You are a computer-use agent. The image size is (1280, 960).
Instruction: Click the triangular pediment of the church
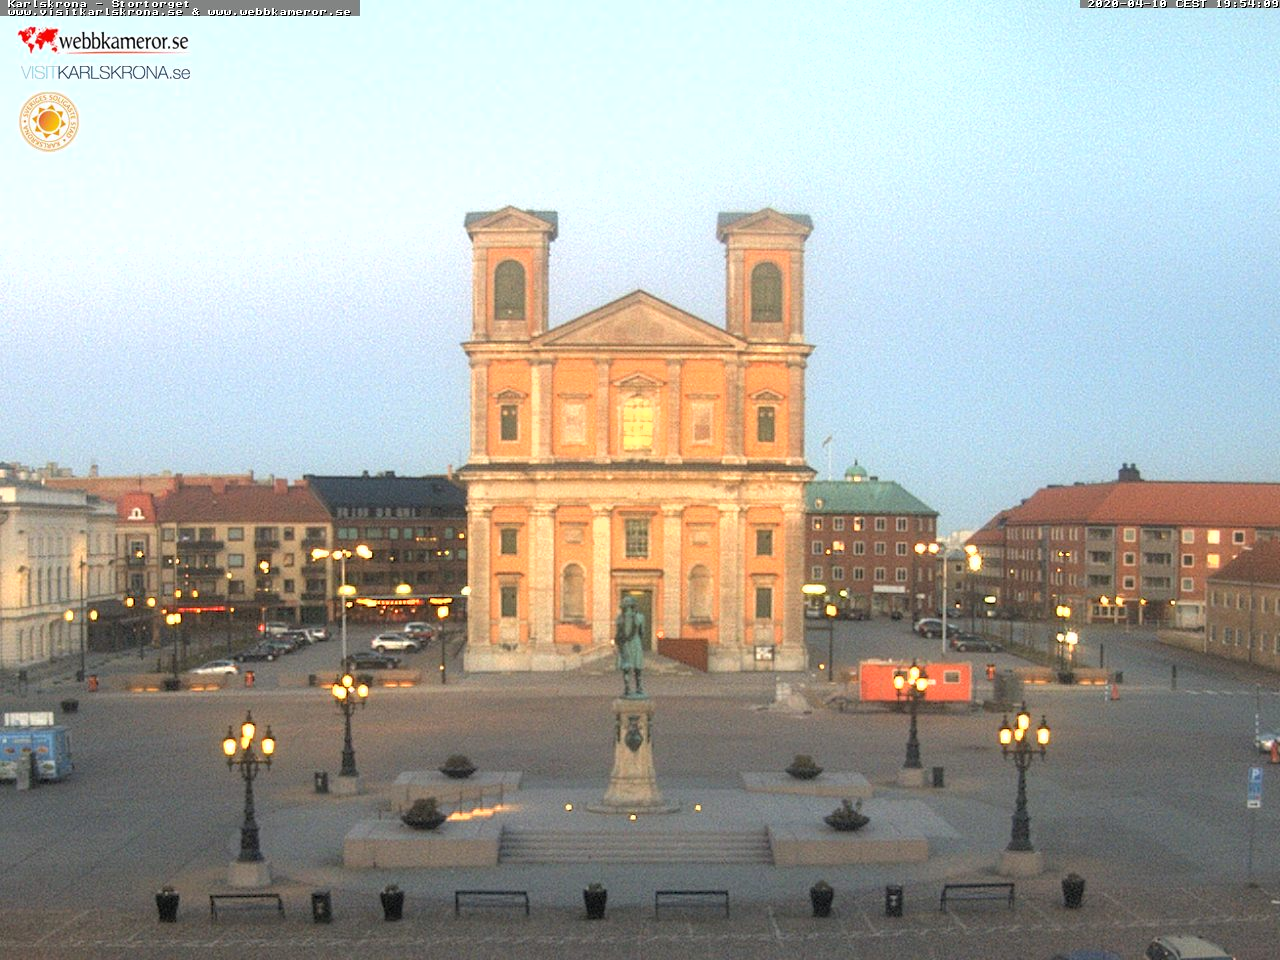pyautogui.click(x=637, y=324)
